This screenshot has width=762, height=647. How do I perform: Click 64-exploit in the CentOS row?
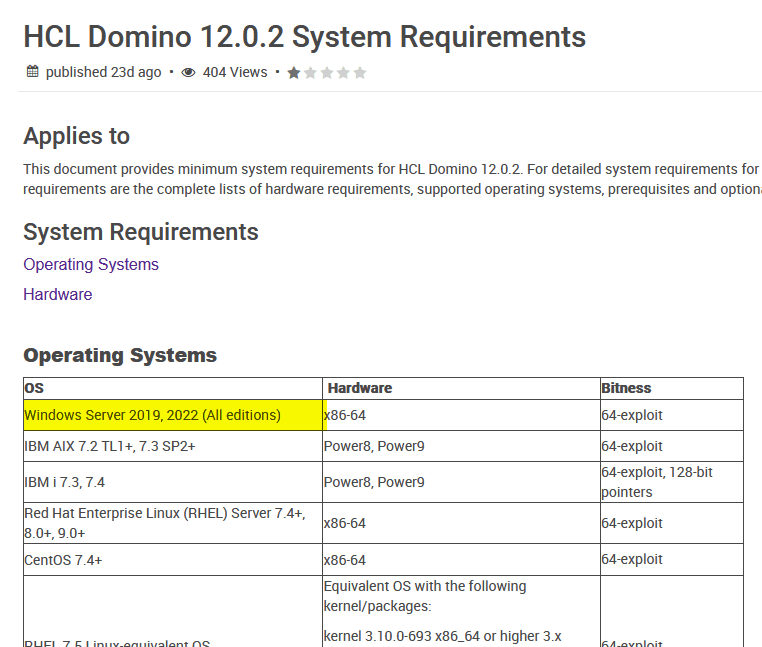632,560
